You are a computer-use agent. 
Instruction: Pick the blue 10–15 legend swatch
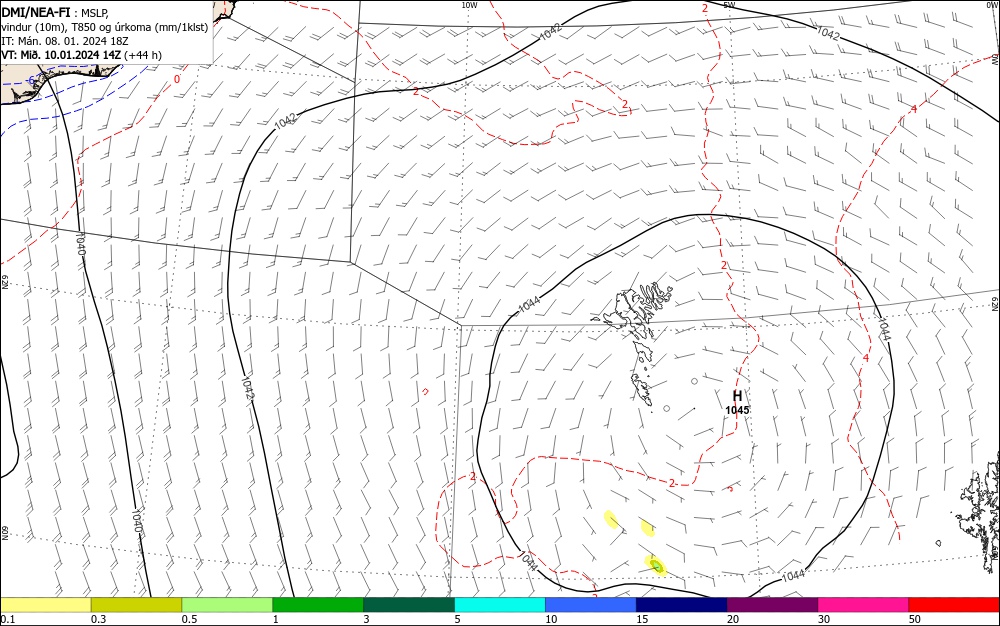(x=591, y=605)
